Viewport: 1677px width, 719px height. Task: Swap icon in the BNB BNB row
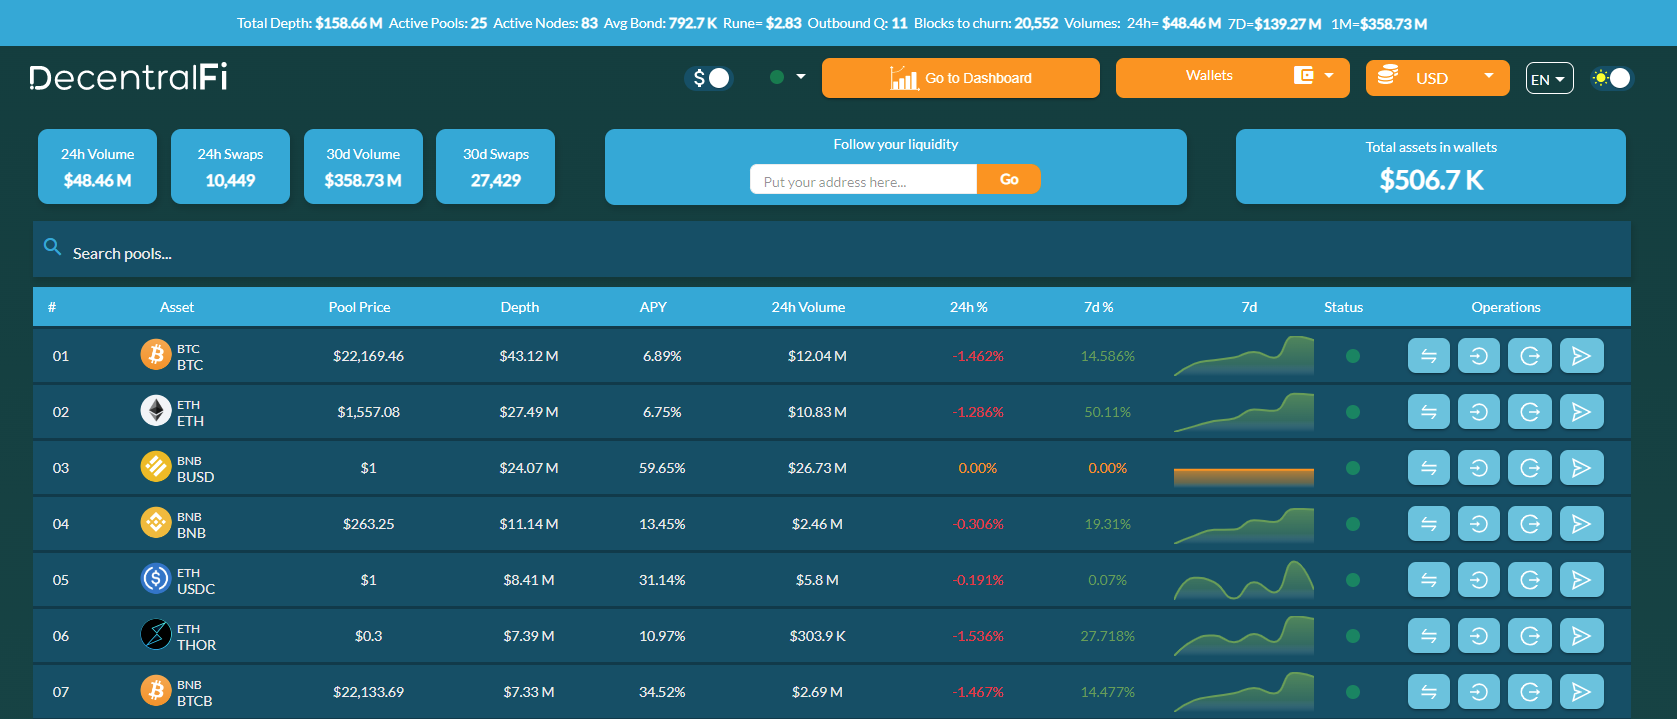1429,524
